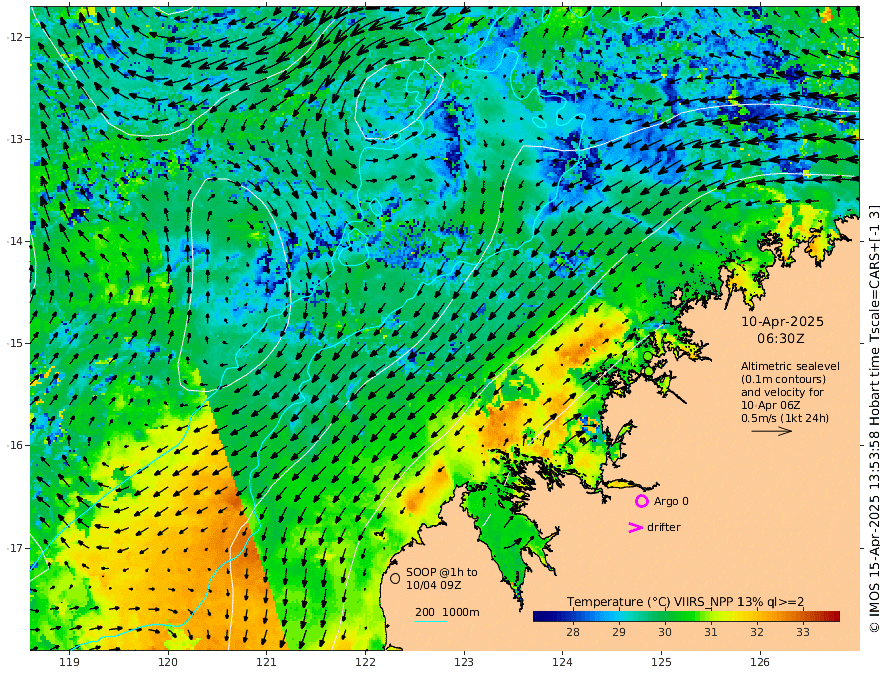Screen dimensions: 880x680
Task: Click the "(0.1m contours)" text line
Action: [x=783, y=379]
